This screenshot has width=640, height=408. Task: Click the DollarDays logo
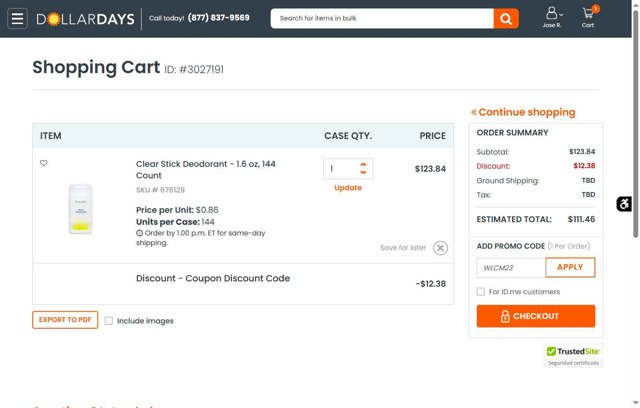[x=85, y=19]
